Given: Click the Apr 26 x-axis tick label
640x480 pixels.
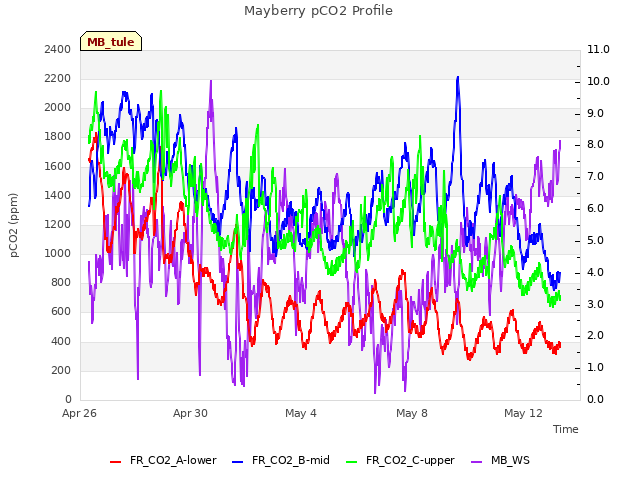Looking at the screenshot, I should [79, 413].
